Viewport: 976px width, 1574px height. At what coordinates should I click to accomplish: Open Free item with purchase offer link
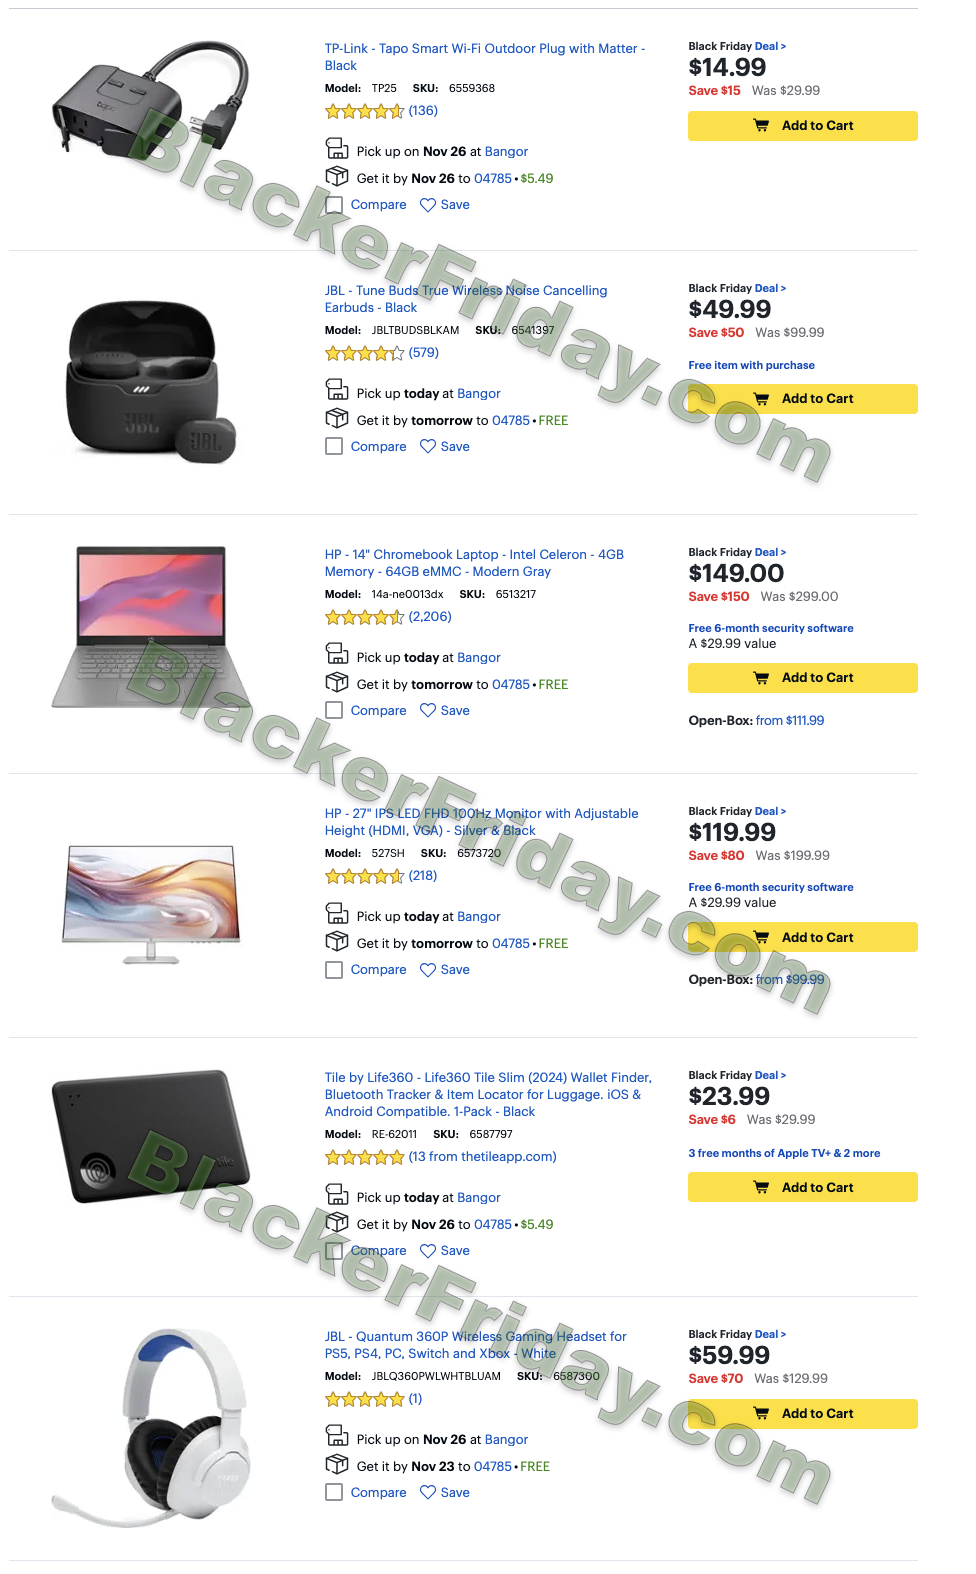(x=751, y=366)
